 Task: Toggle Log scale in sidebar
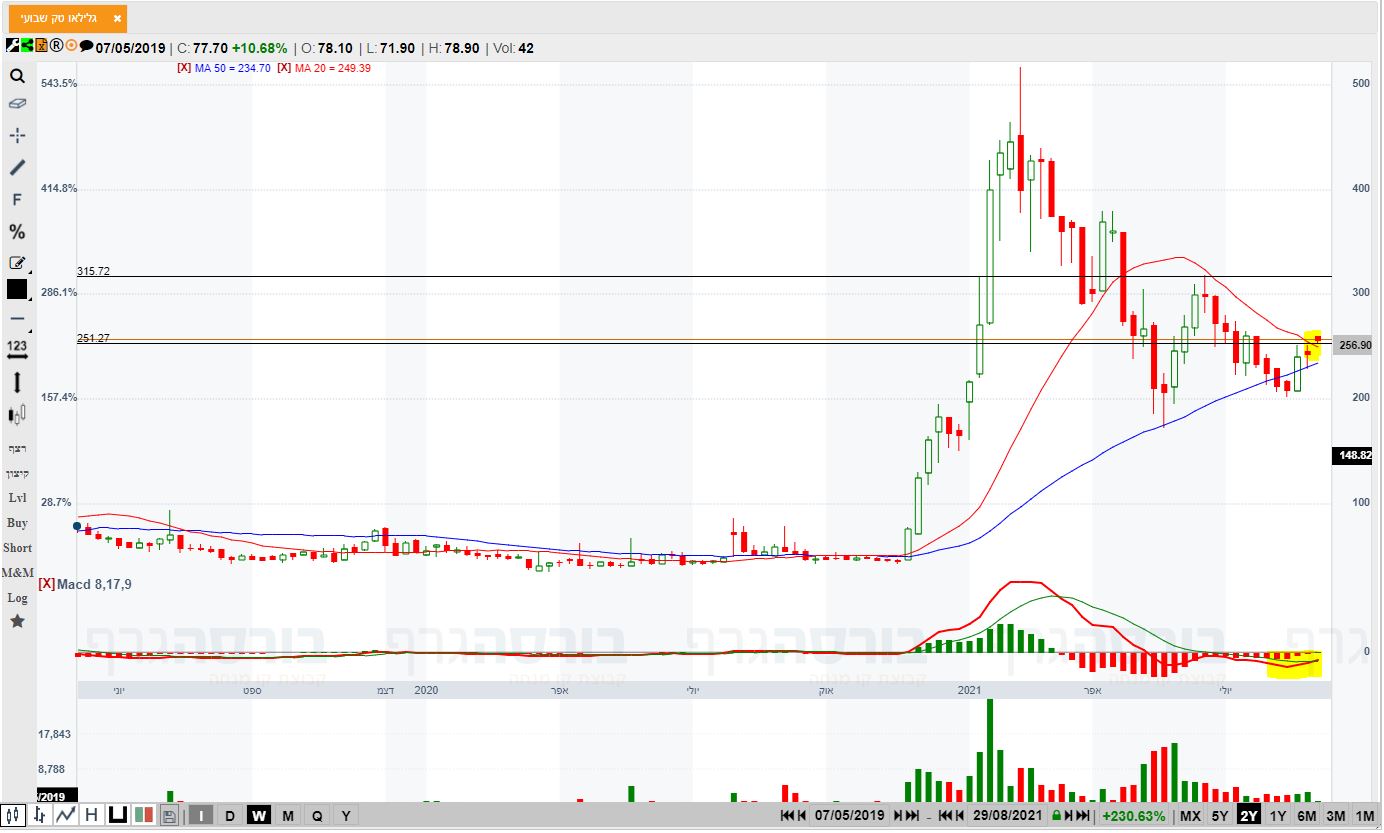(x=17, y=598)
